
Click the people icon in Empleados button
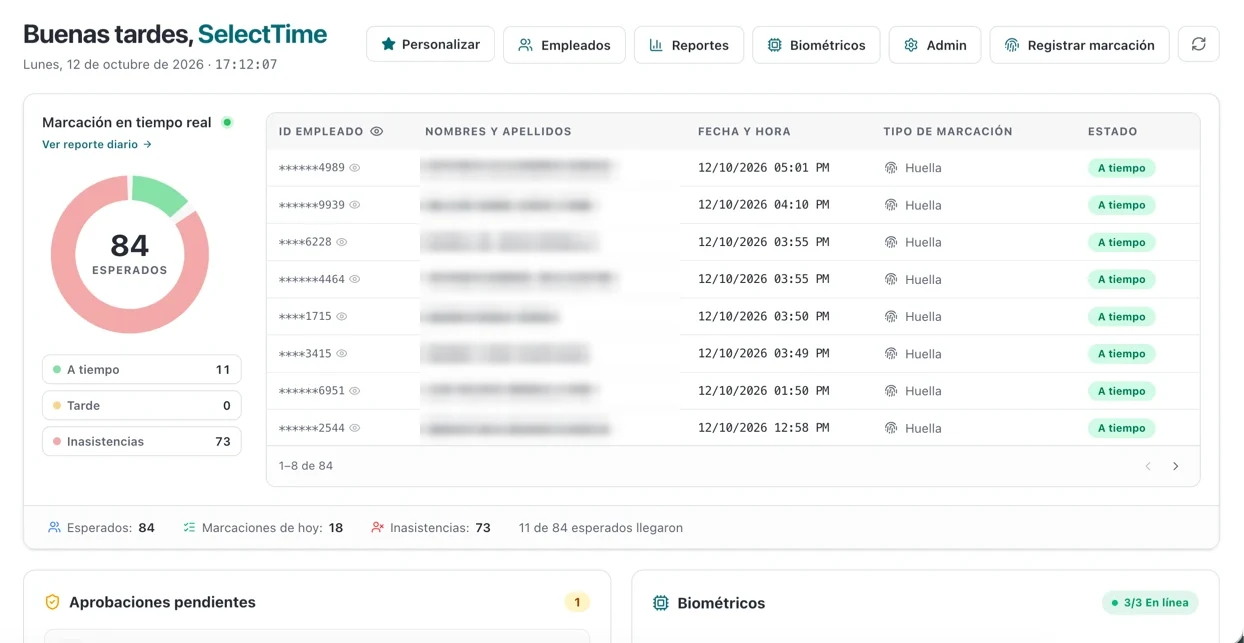pyautogui.click(x=525, y=45)
